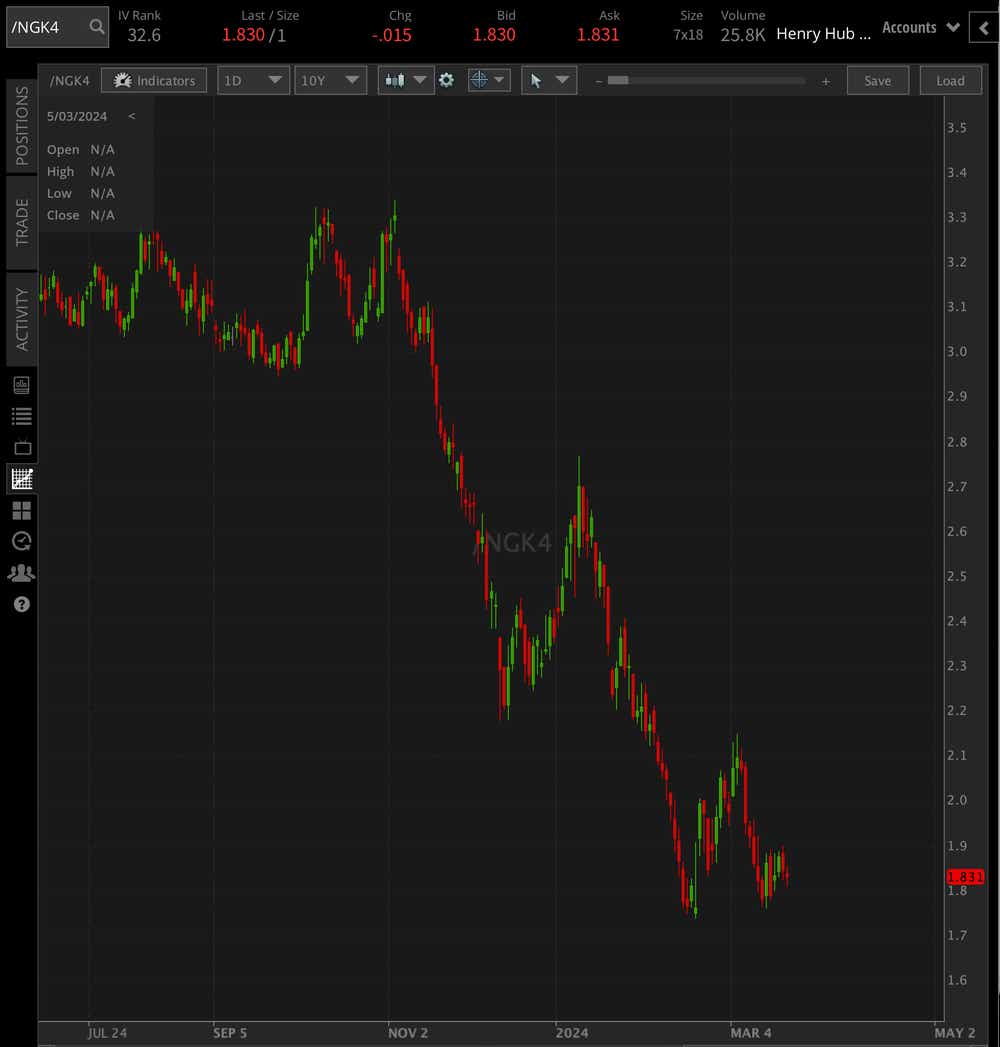Open the Accounts dropdown
This screenshot has height=1047, width=1000.
click(921, 27)
